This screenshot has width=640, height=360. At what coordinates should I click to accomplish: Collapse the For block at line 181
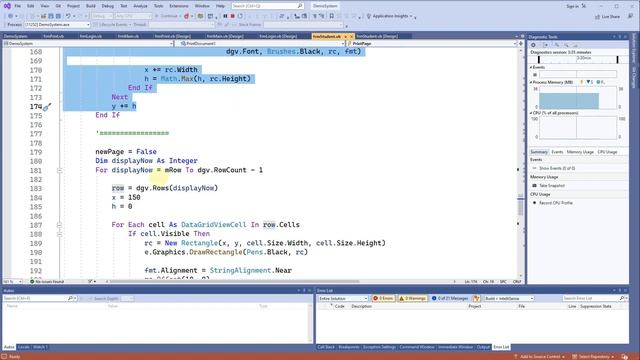[x=60, y=171]
